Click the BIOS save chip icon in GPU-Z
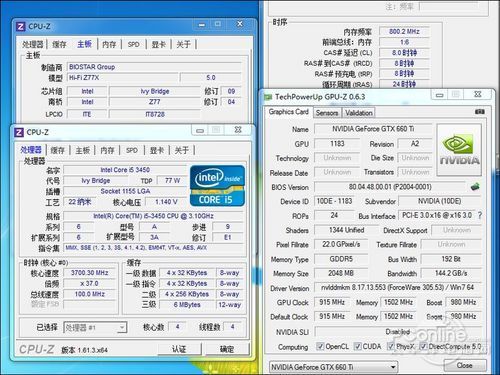This screenshot has height=375, width=500. pyautogui.click(x=475, y=187)
